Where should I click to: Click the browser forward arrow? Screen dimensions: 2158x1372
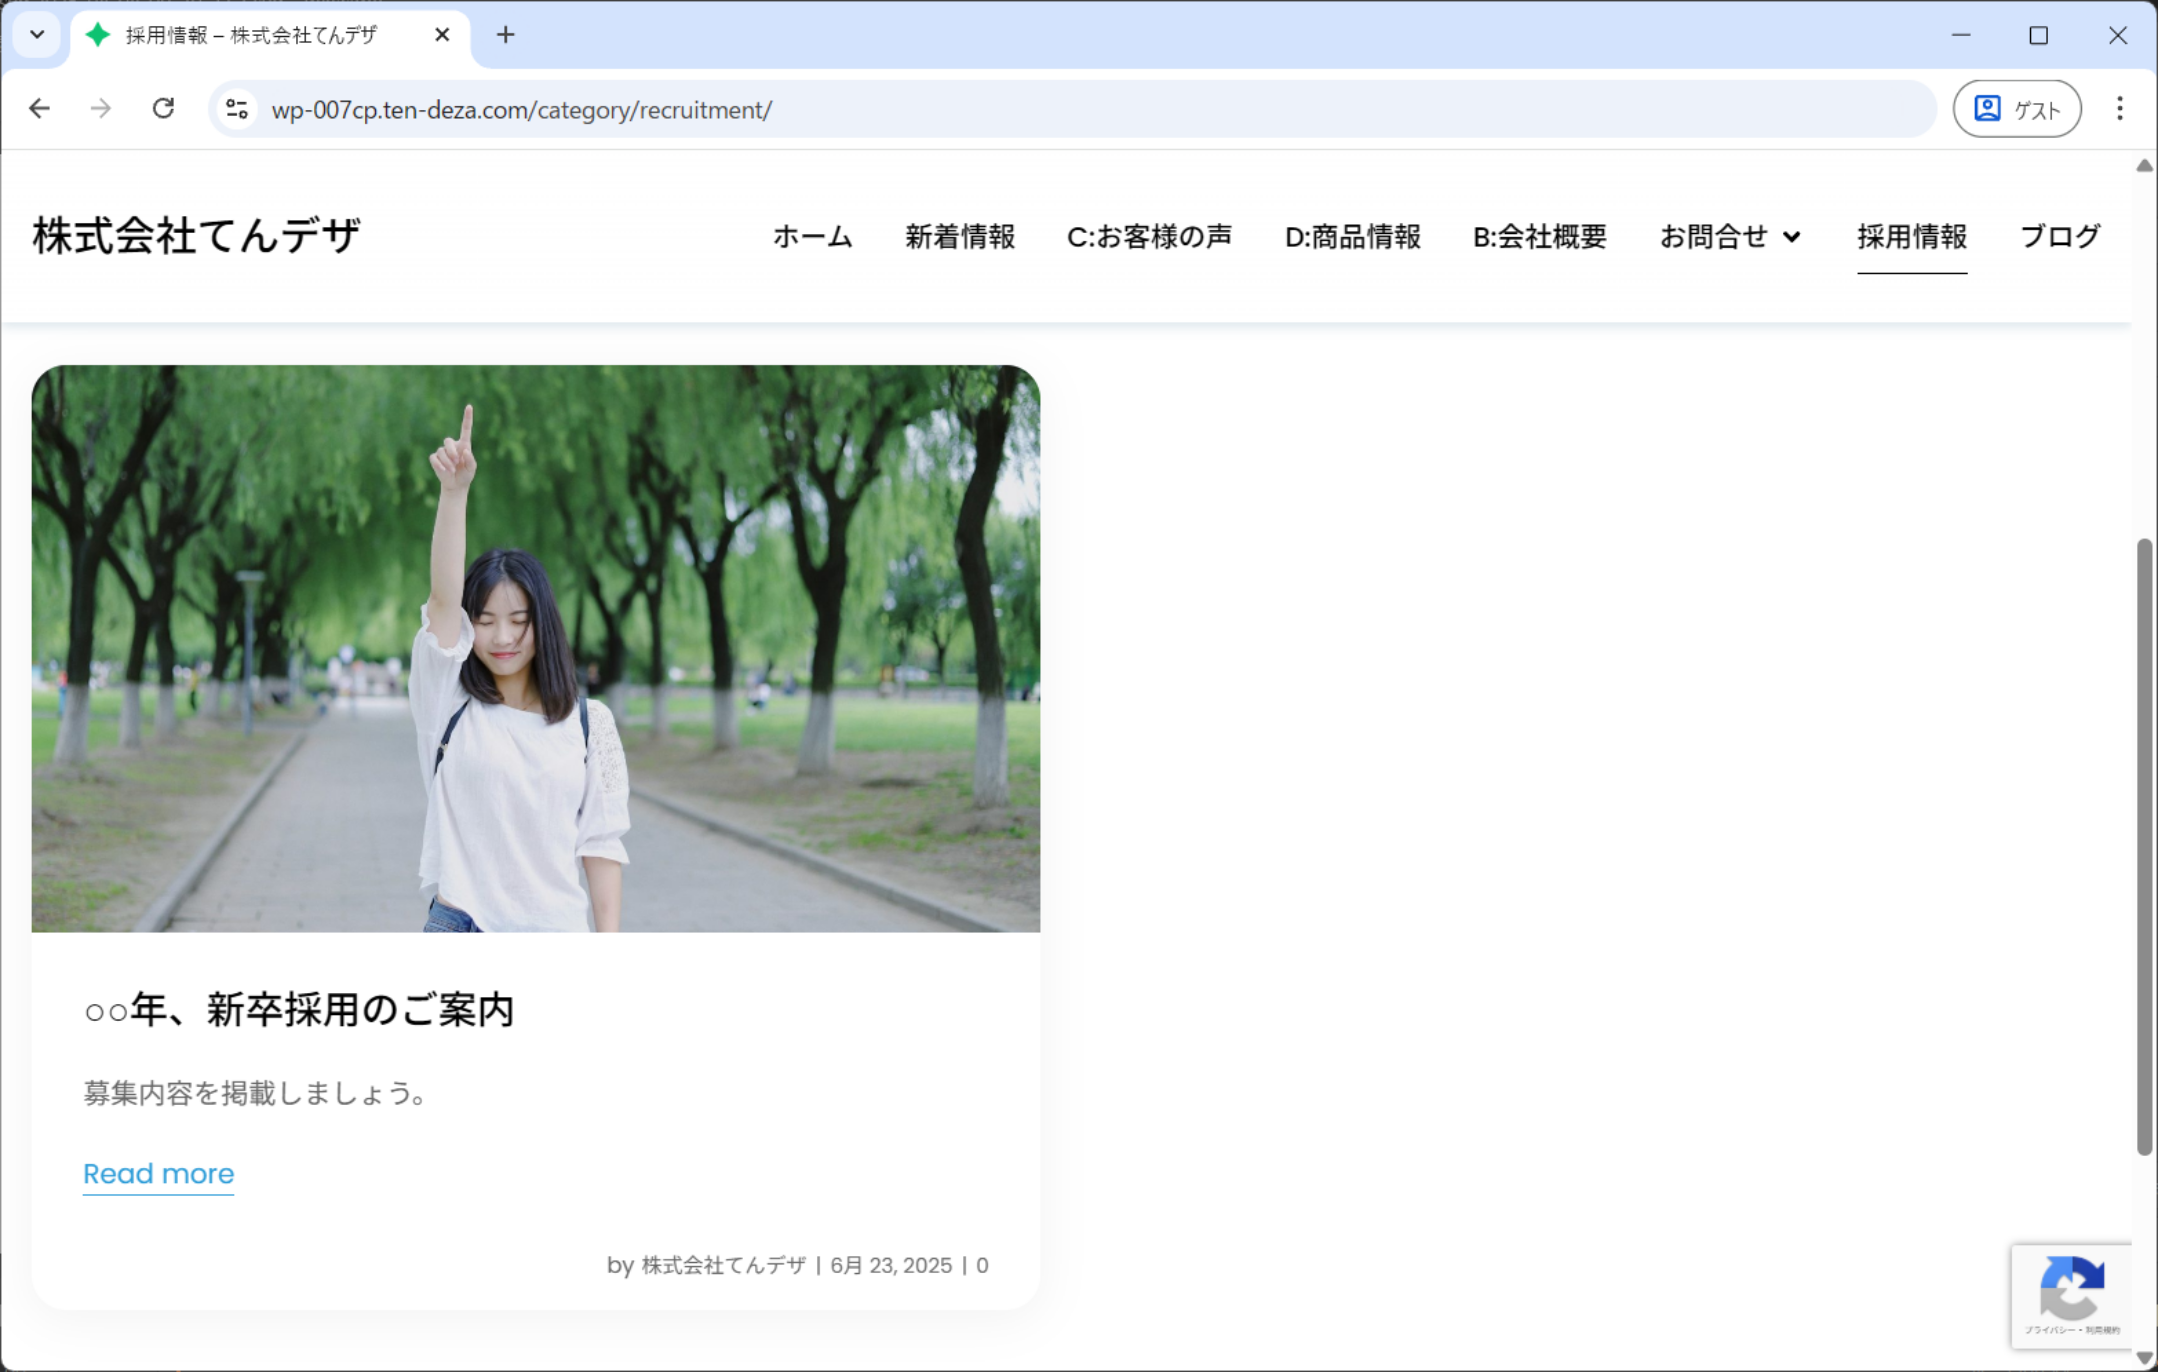pos(101,109)
